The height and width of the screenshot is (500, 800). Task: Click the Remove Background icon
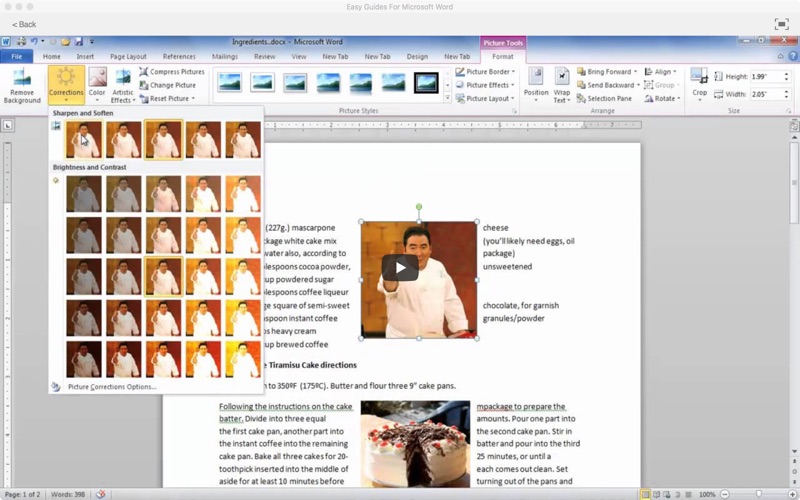pyautogui.click(x=22, y=85)
